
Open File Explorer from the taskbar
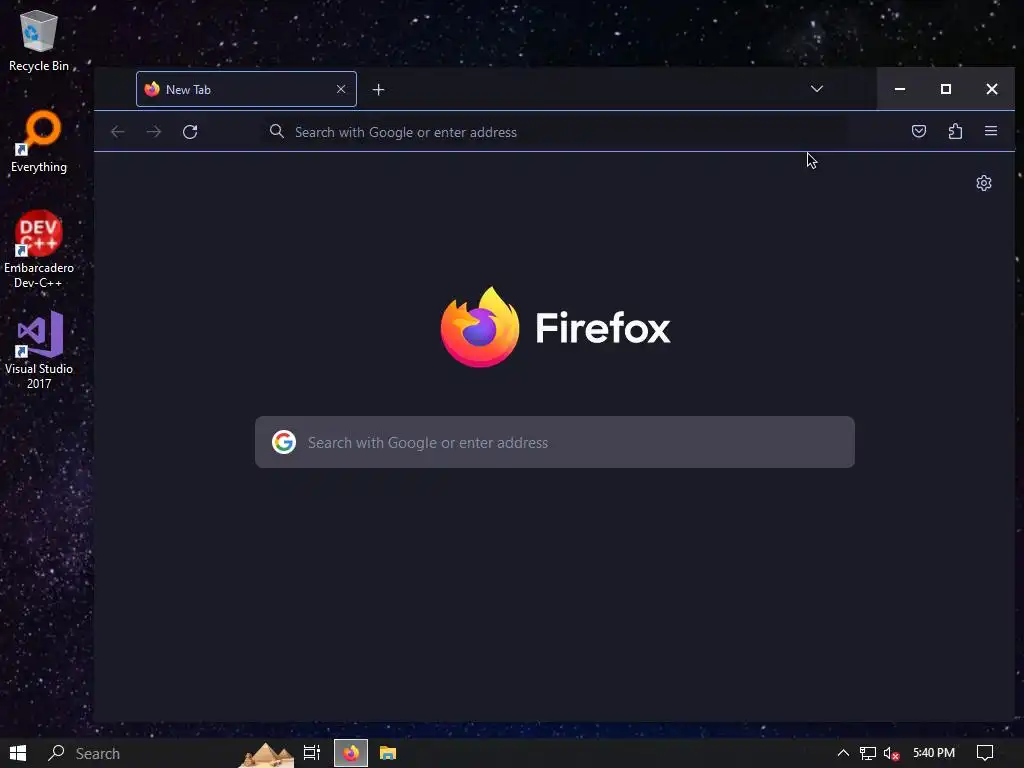[x=388, y=753]
